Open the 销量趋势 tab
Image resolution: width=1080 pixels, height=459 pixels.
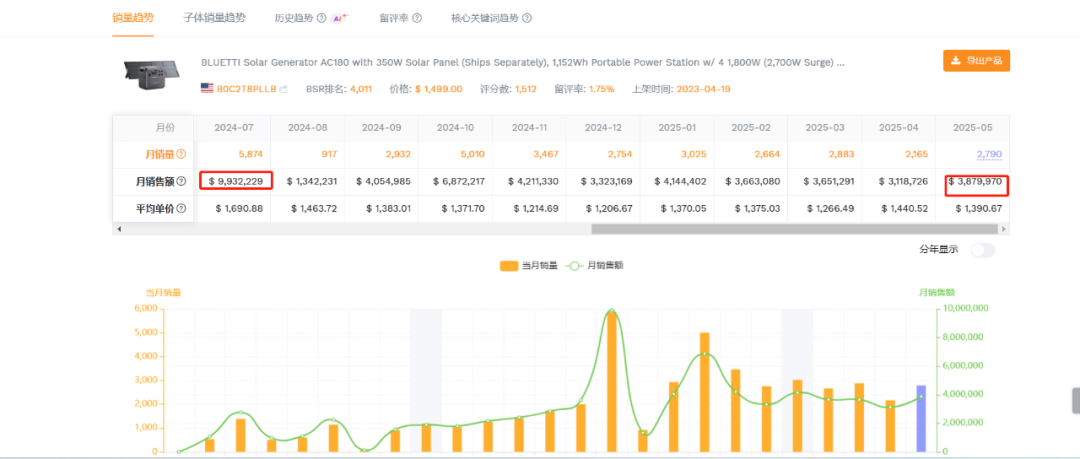pos(133,18)
